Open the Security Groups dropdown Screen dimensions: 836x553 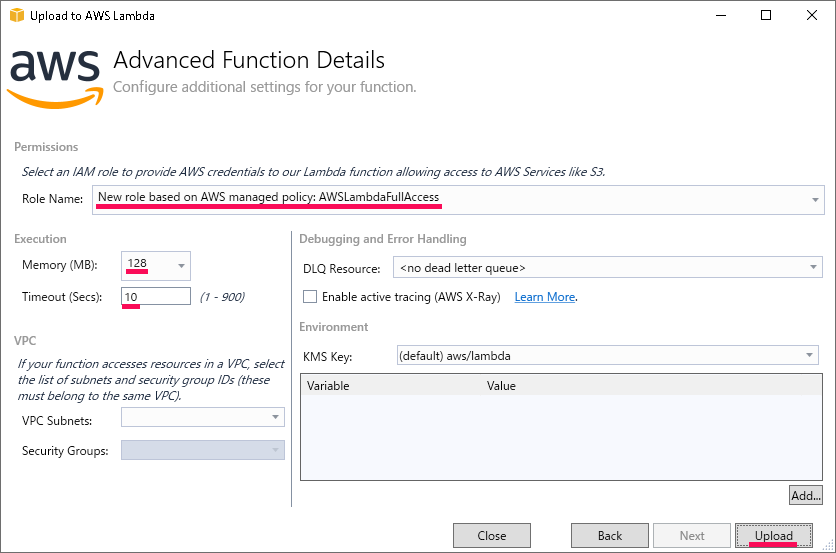(203, 450)
